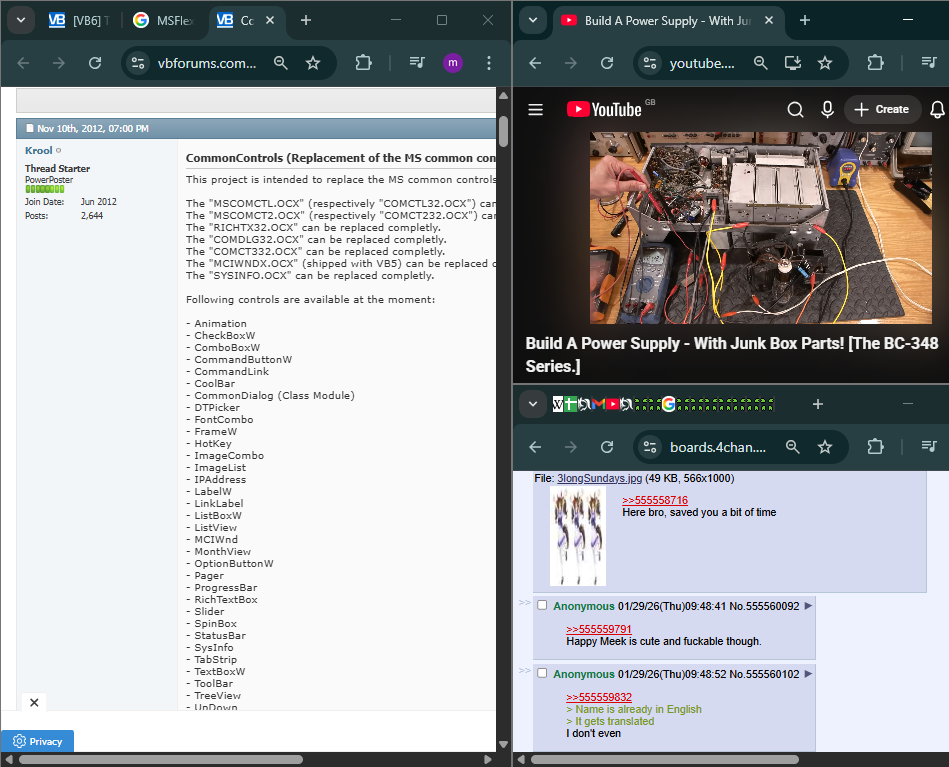
Task: Go back in YouTube window
Action: 536,63
